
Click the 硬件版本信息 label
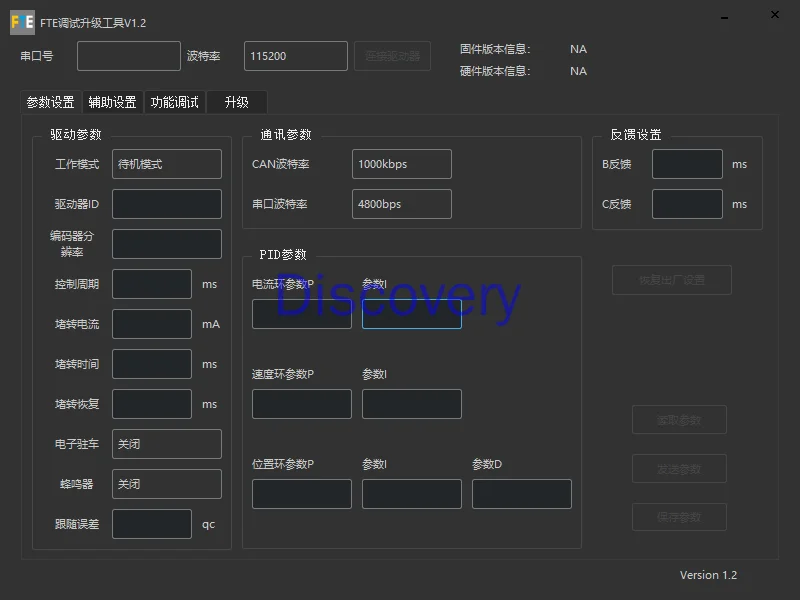click(x=495, y=71)
